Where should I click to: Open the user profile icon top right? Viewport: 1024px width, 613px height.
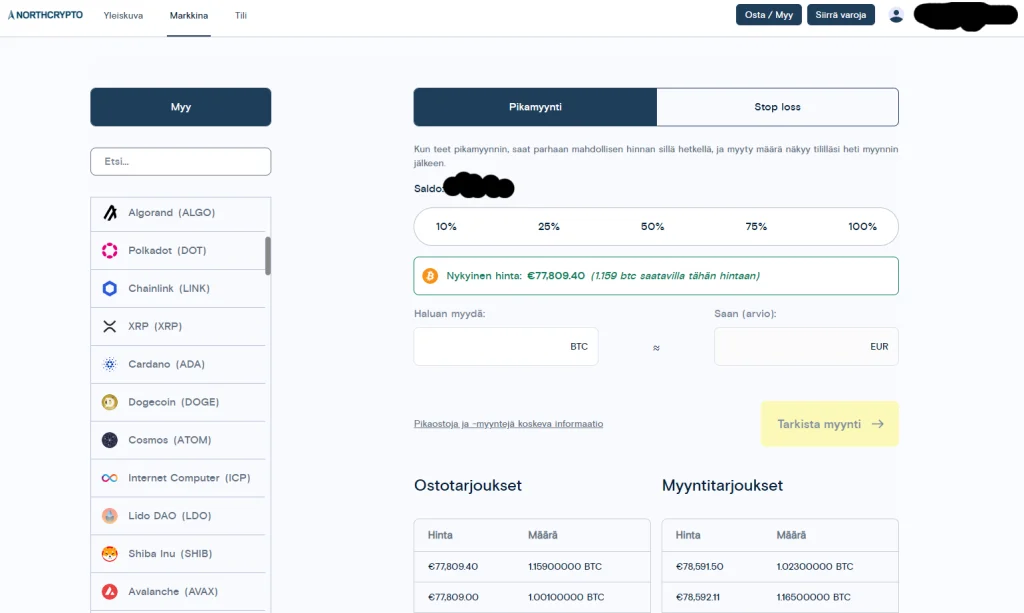(896, 14)
